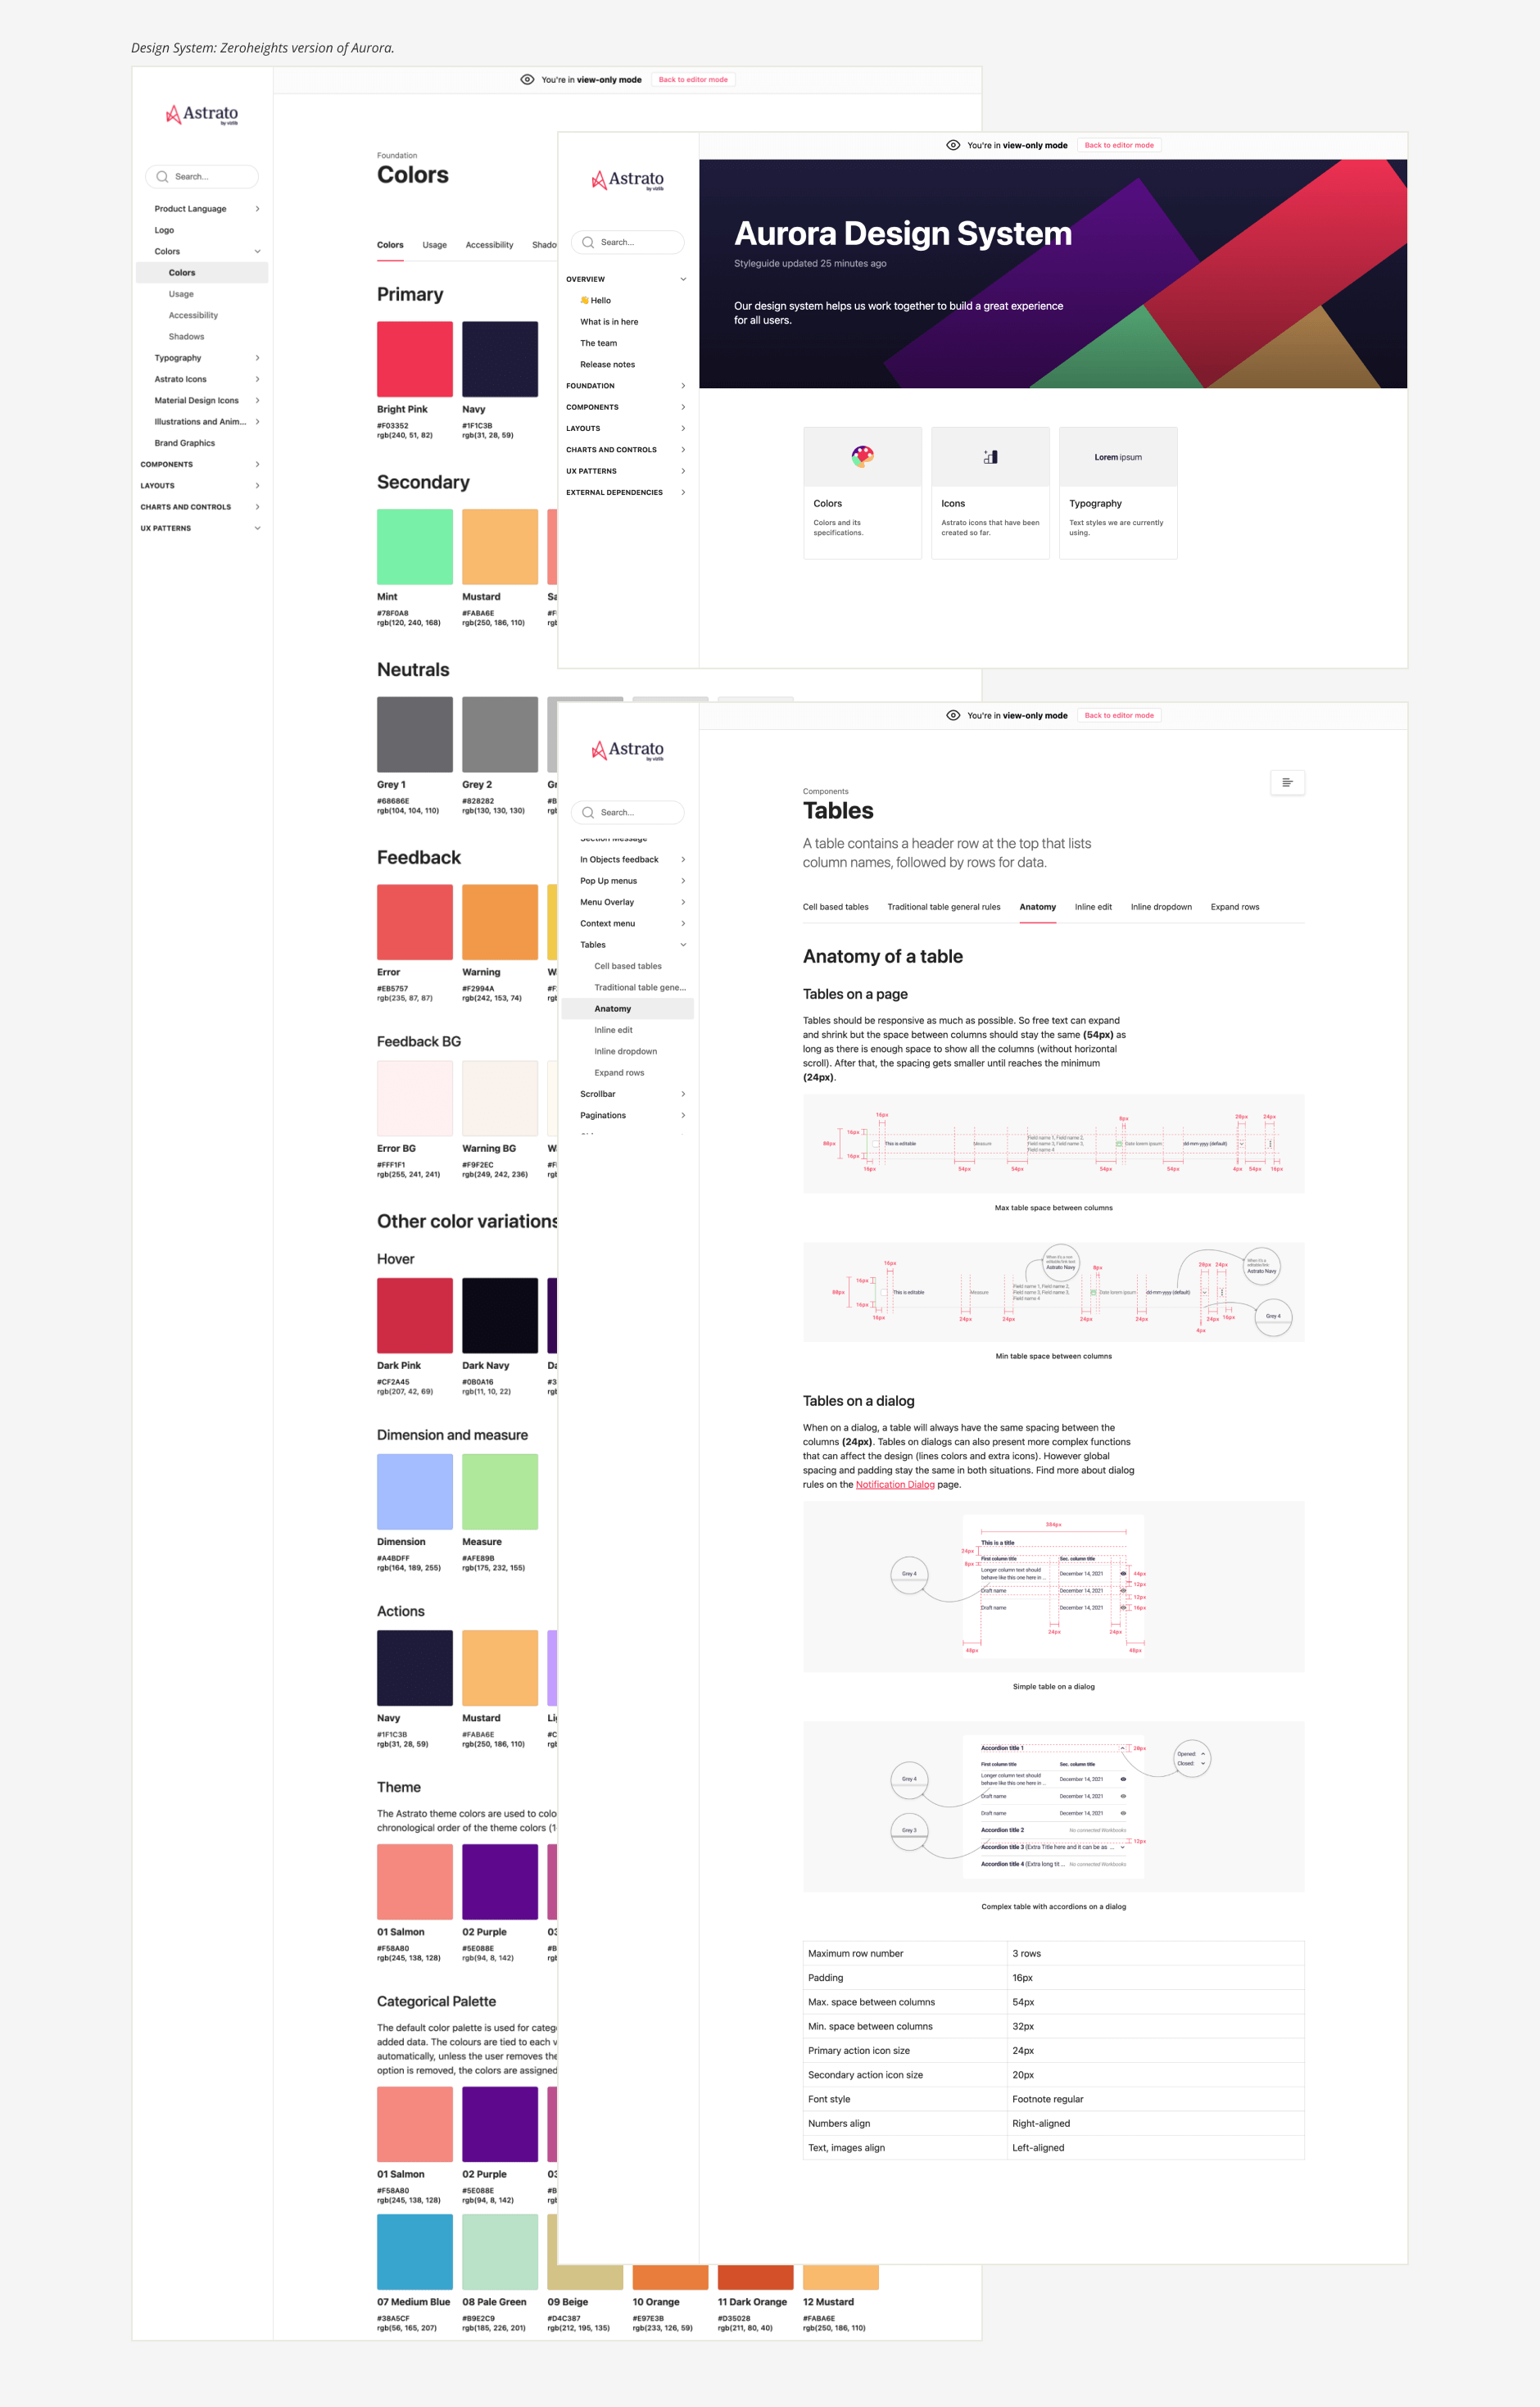Click Back to editor mode in the Aurora home window
1540x2407 pixels.
pyautogui.click(x=1119, y=145)
